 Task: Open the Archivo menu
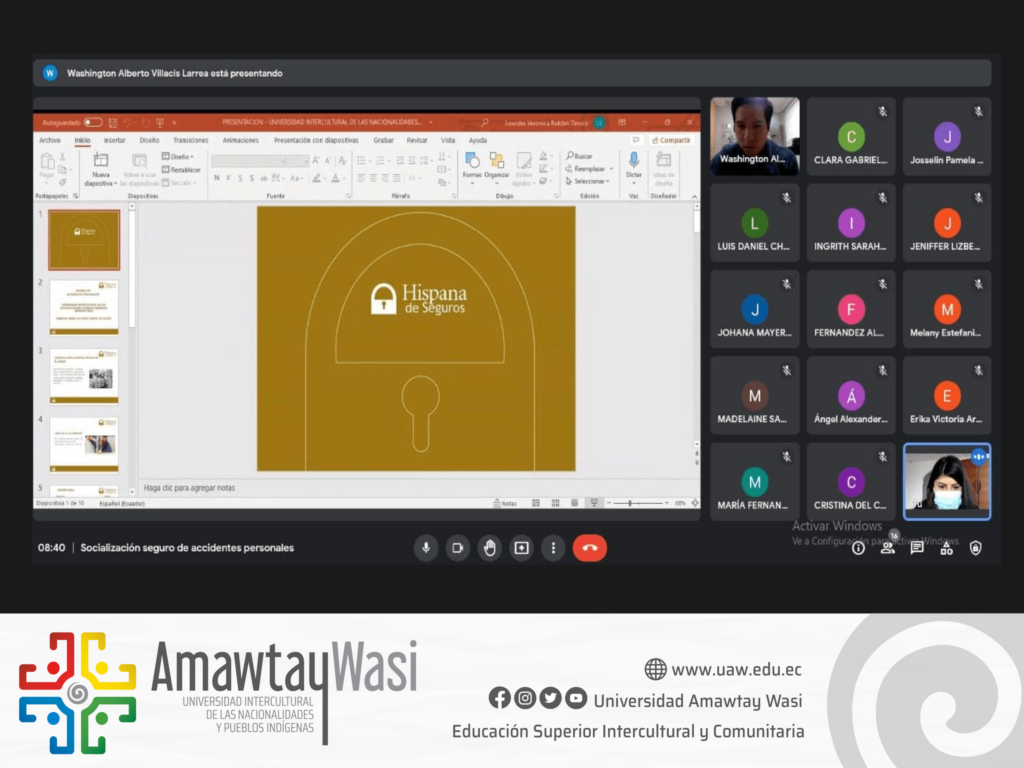tap(50, 140)
